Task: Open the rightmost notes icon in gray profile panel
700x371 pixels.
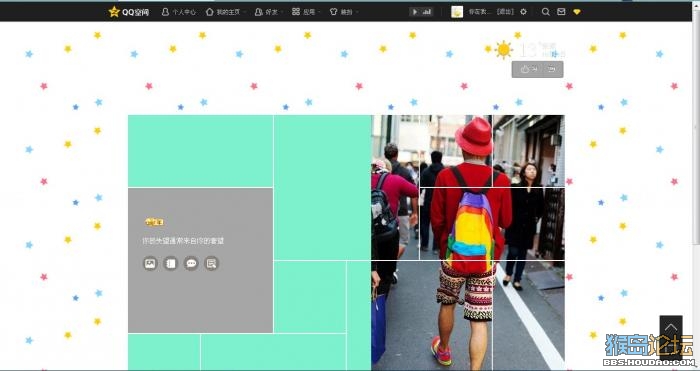Action: click(x=211, y=263)
